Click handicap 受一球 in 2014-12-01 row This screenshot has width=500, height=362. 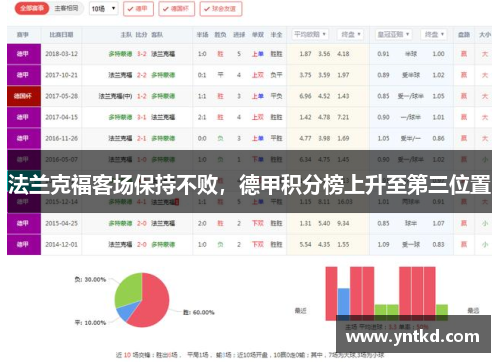[x=411, y=244]
